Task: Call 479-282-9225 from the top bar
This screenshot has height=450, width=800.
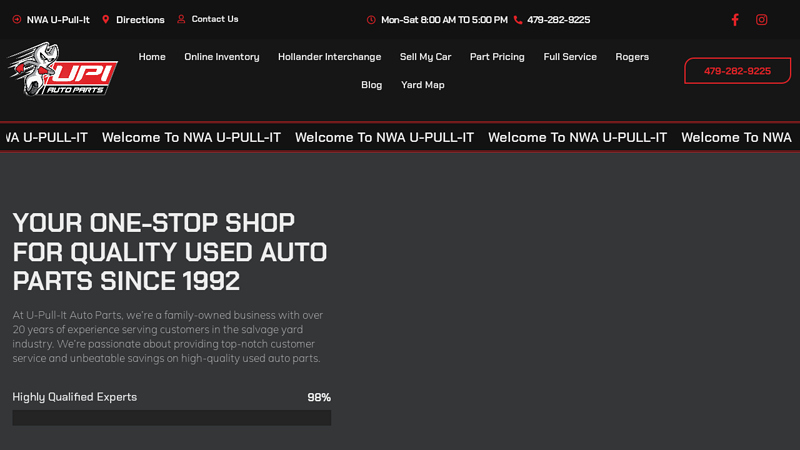Action: point(559,20)
